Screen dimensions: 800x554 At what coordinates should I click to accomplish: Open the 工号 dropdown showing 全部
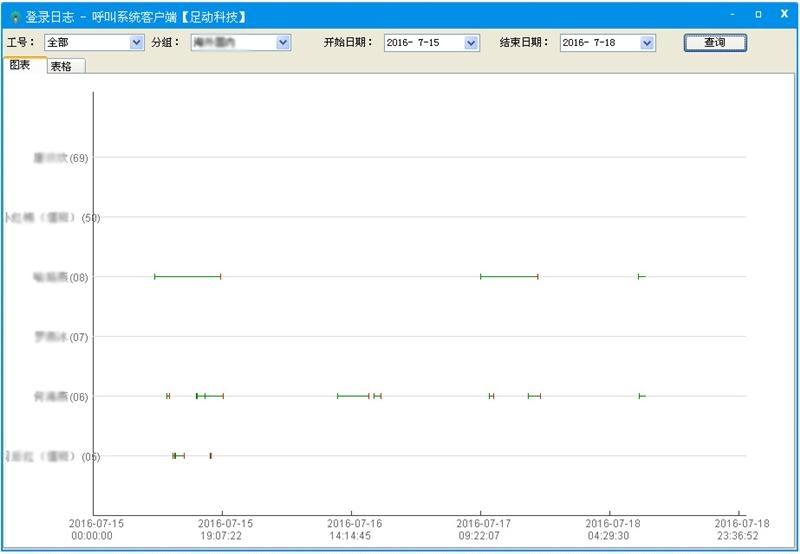[137, 43]
